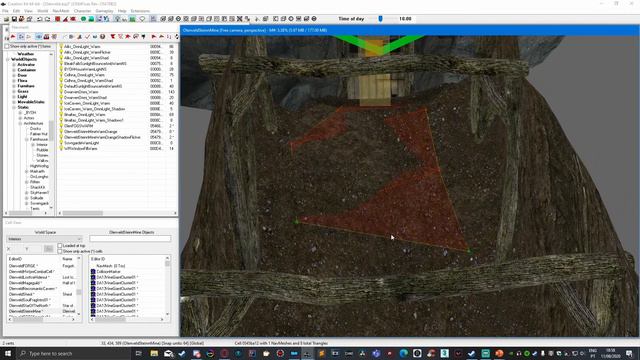Open the World Space Interiors dropdown

click(44, 239)
